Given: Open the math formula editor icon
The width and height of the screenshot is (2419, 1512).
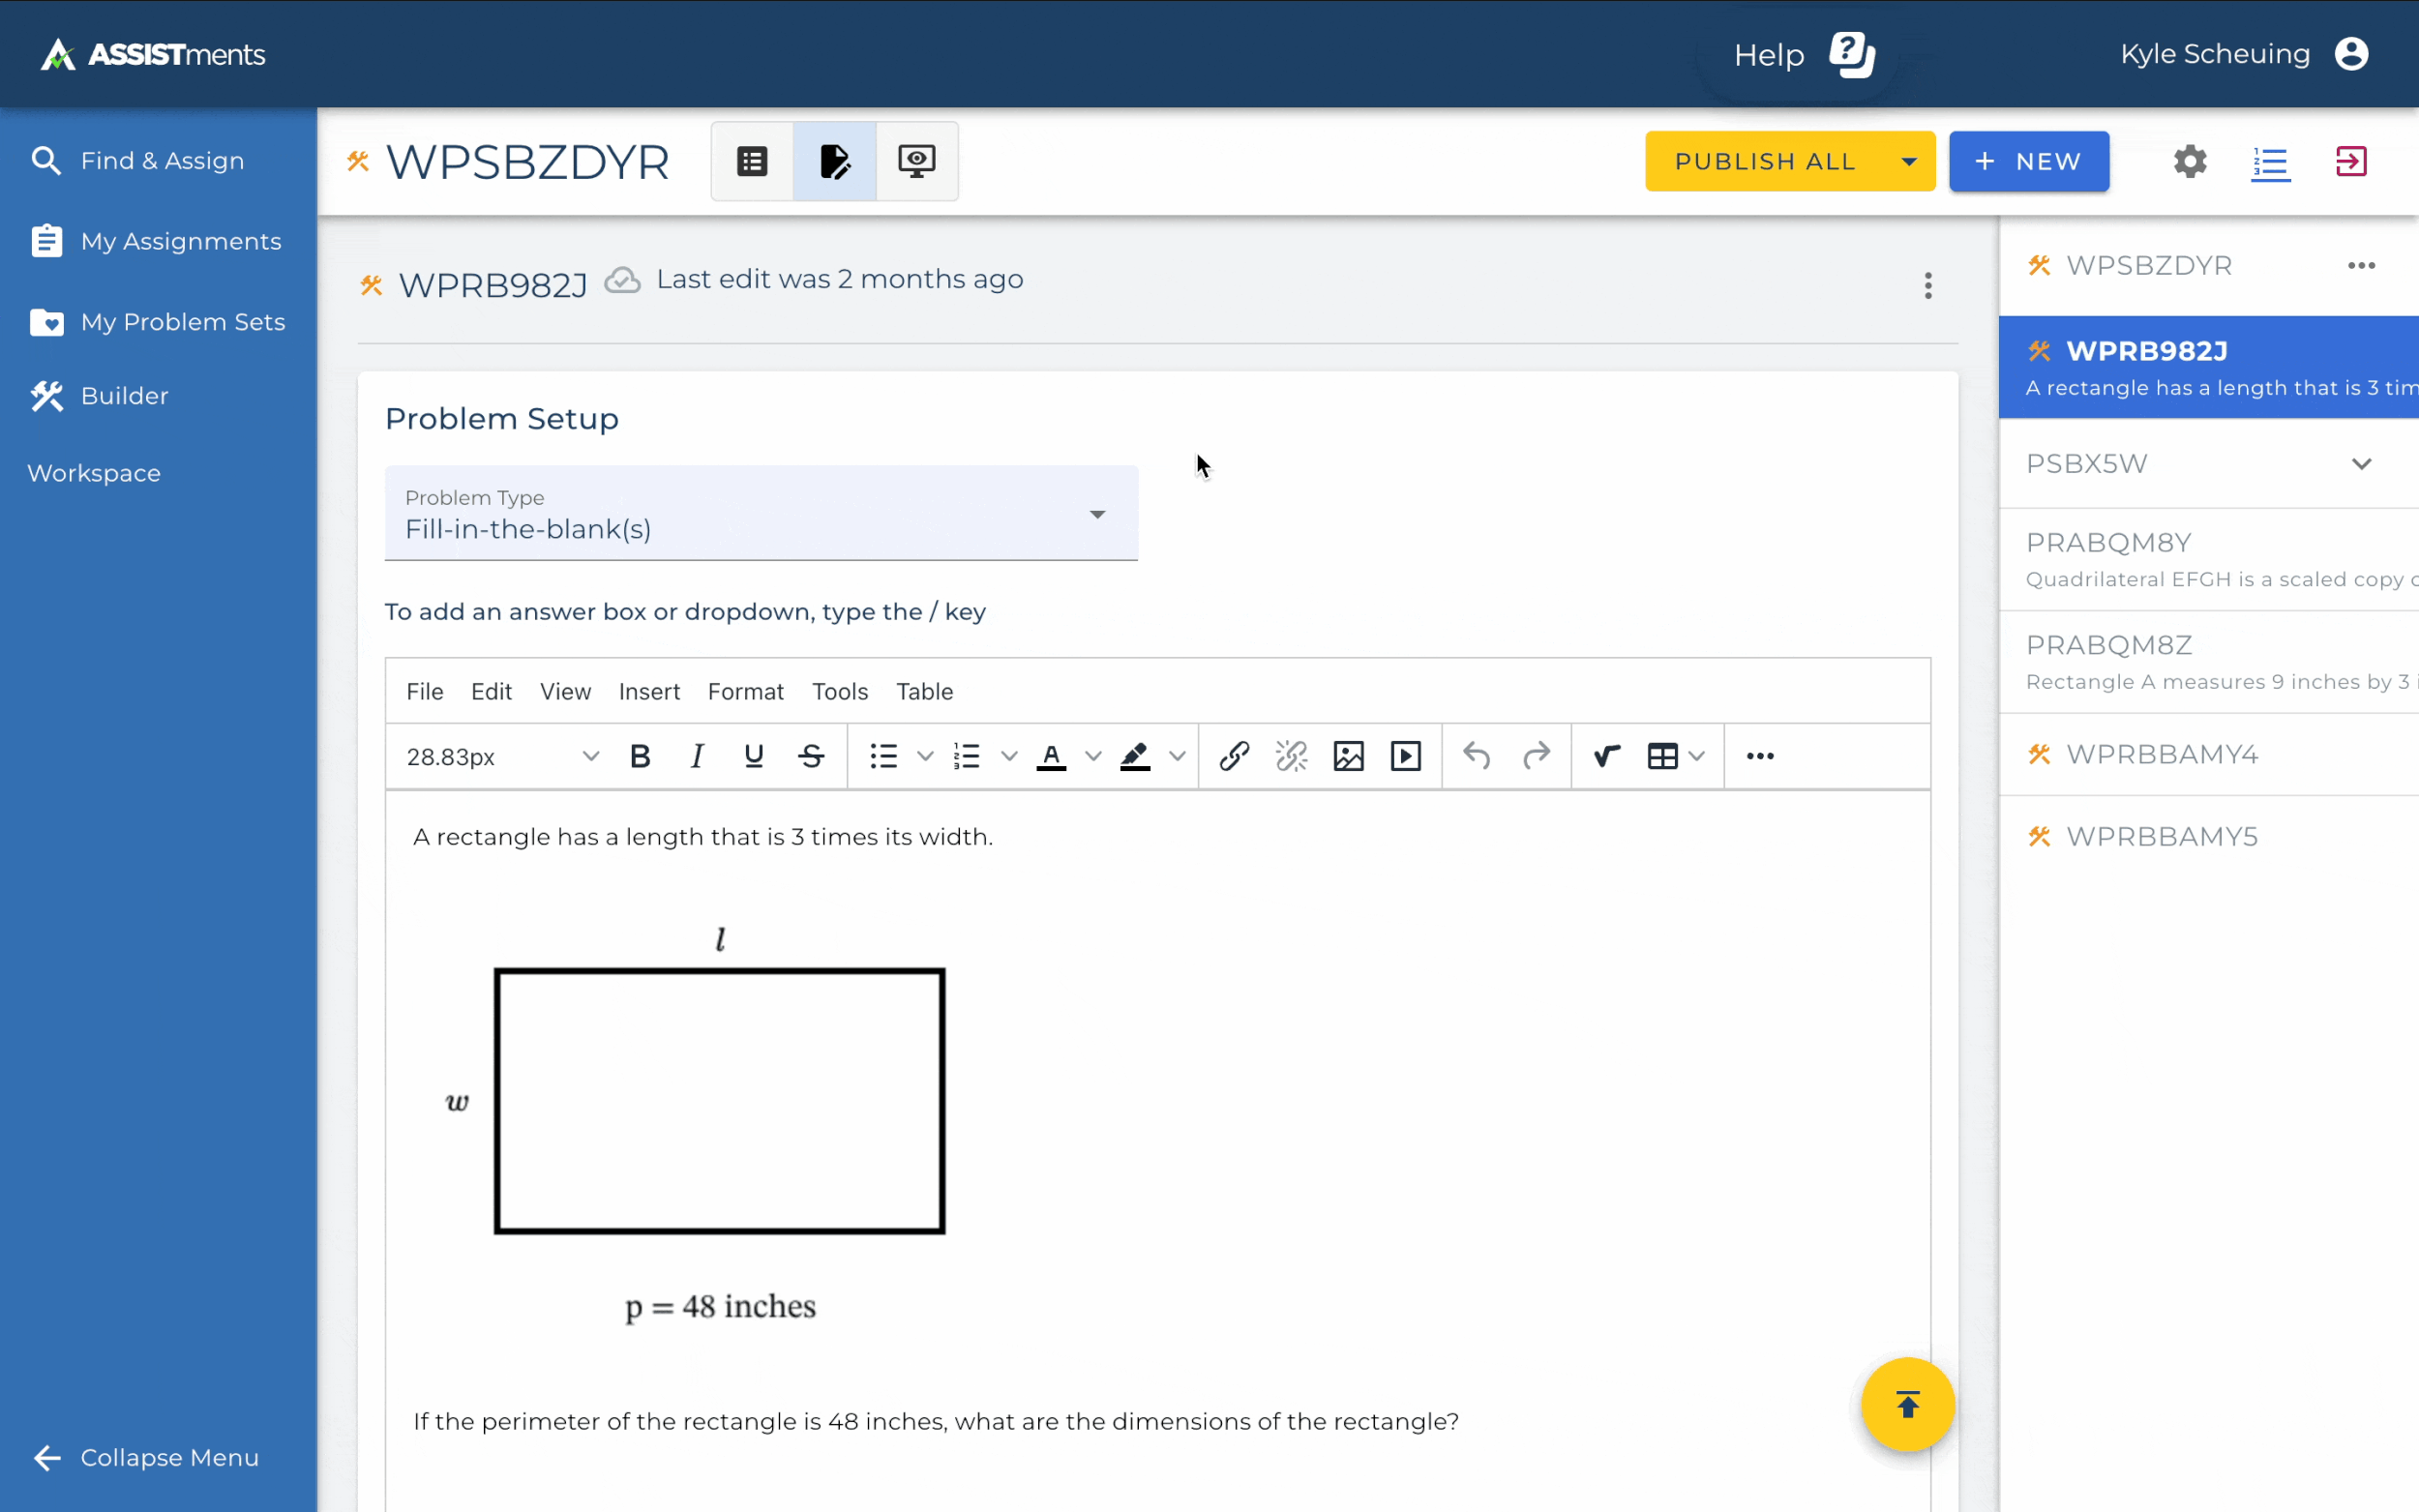Looking at the screenshot, I should [1606, 756].
